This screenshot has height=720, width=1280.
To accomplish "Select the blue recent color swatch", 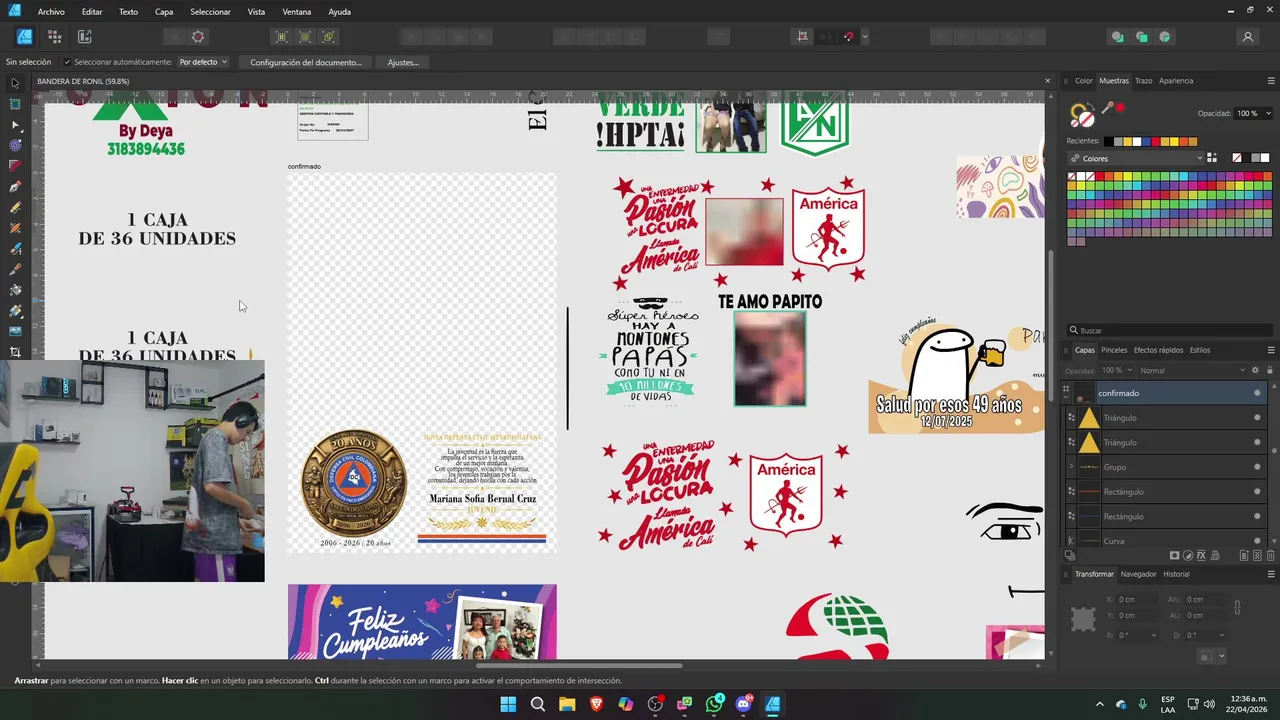I will [x=1146, y=141].
